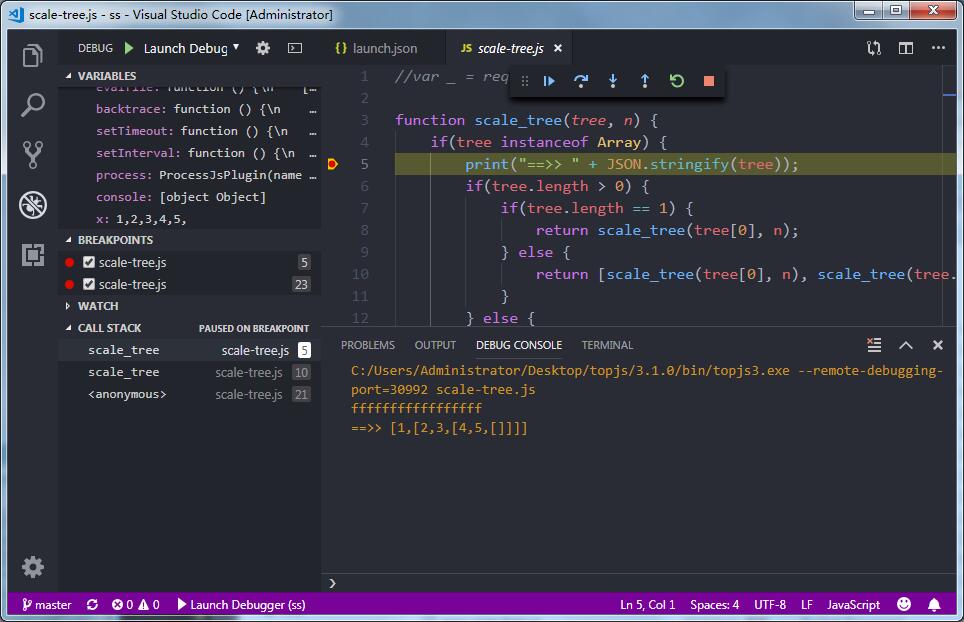Clear the Debug Console output icon
Screen dimensions: 964x622
(872, 344)
